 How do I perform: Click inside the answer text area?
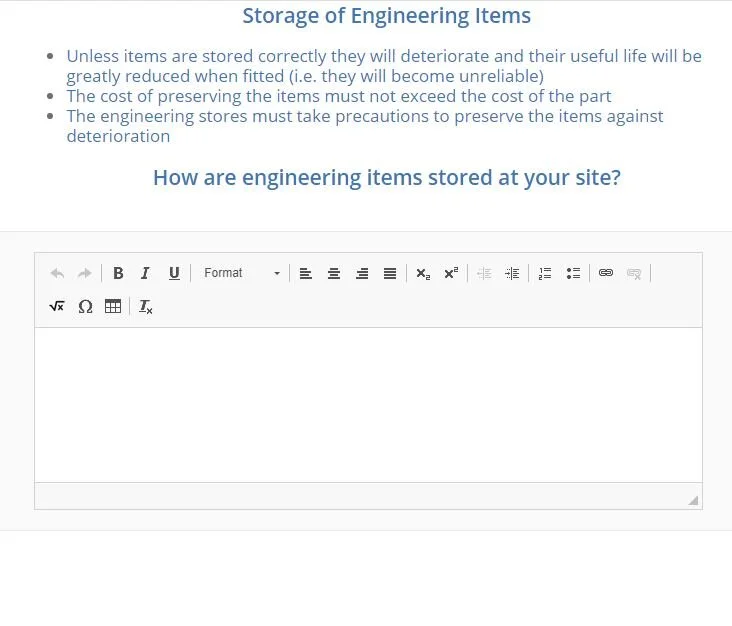[x=368, y=405]
